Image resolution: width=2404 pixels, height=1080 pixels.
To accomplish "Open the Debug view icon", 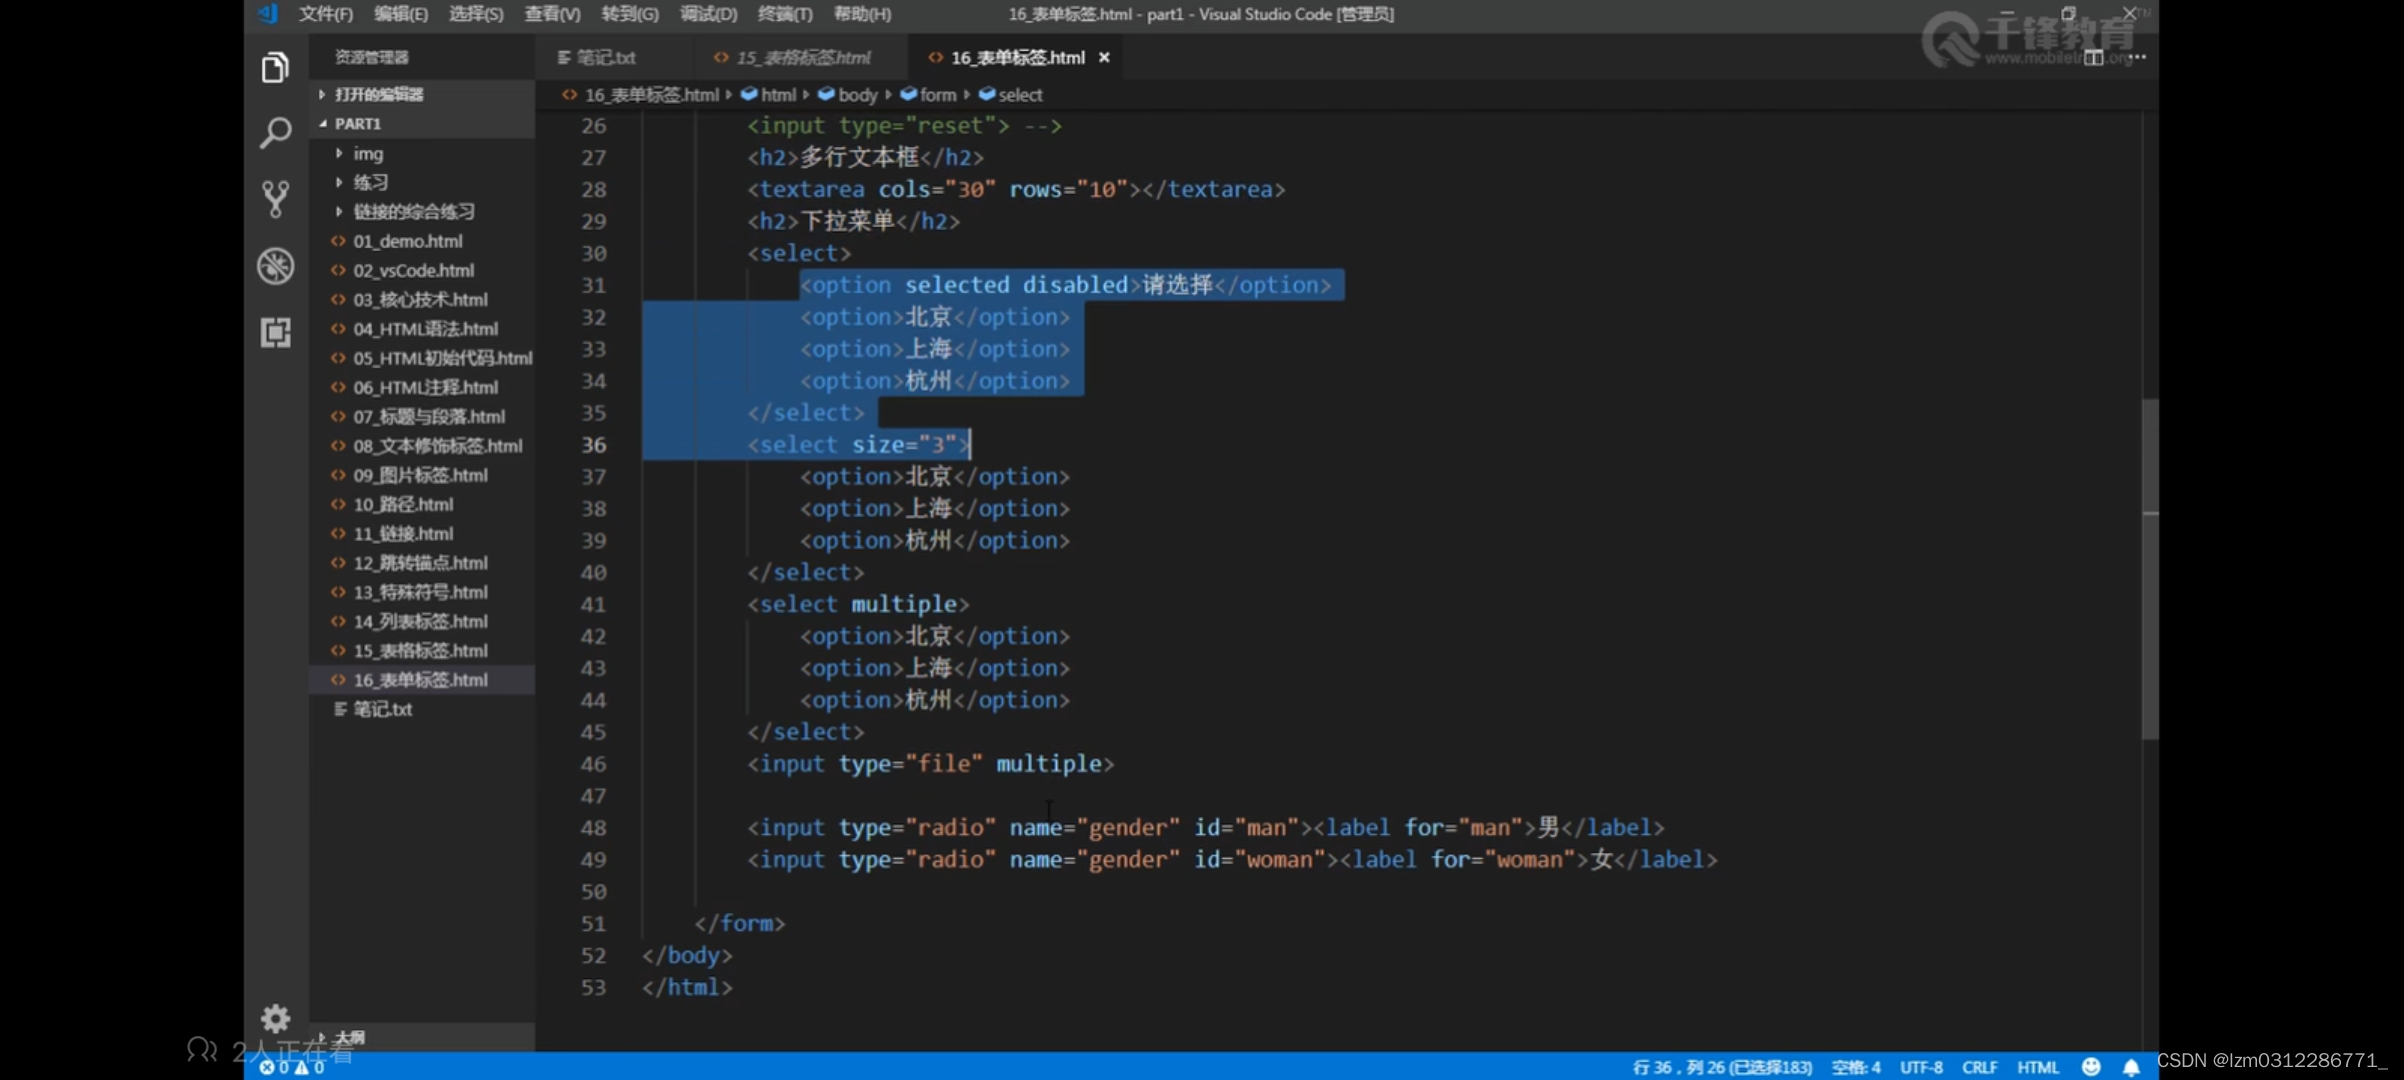I will point(275,266).
